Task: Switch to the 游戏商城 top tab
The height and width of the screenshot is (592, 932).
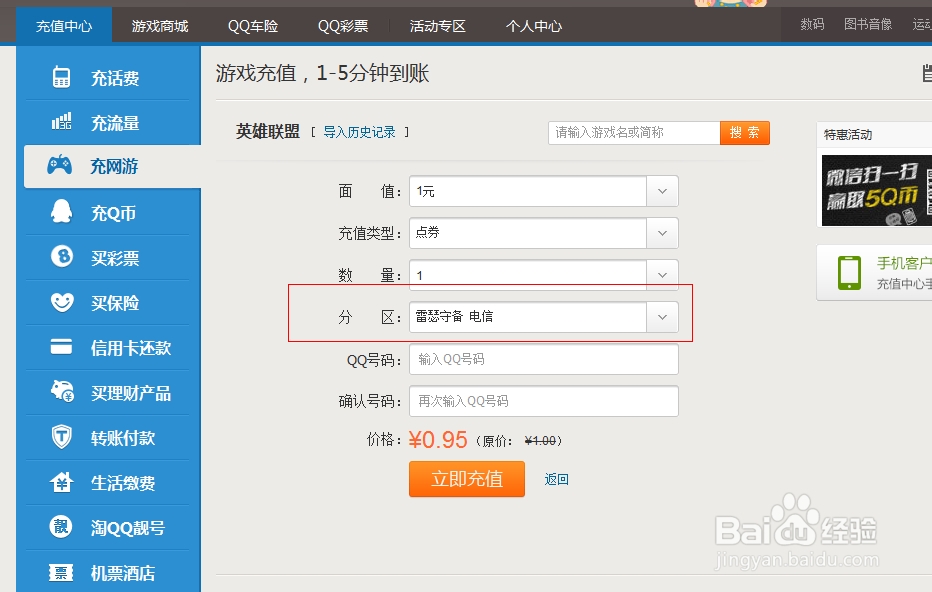Action: coord(160,26)
